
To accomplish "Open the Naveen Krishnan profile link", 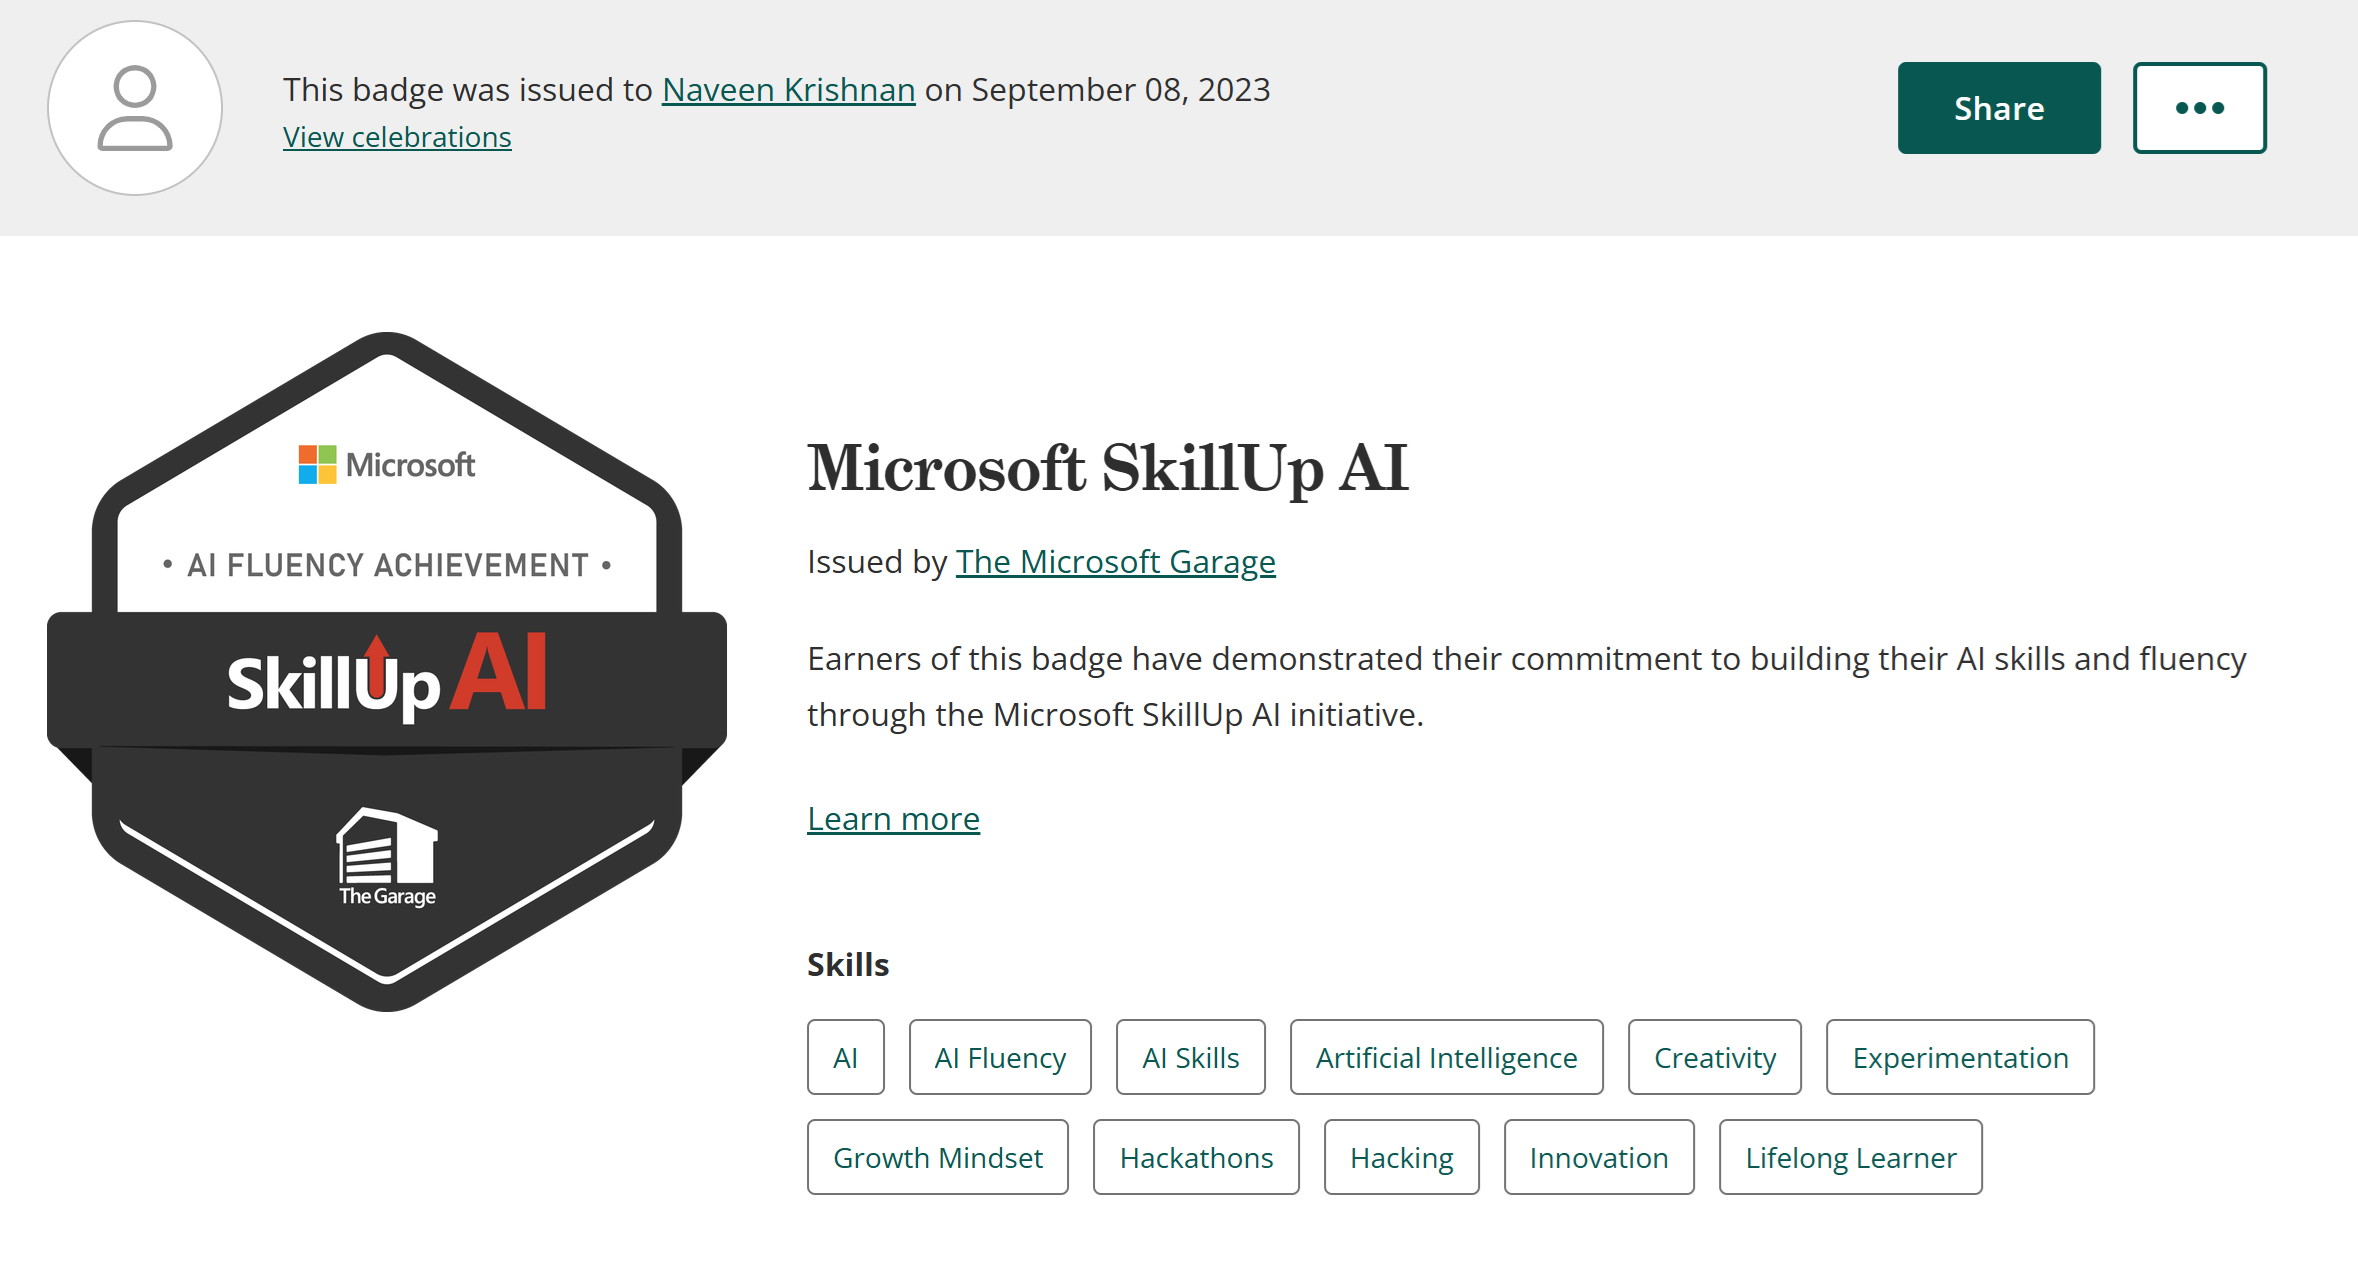I will [x=788, y=90].
